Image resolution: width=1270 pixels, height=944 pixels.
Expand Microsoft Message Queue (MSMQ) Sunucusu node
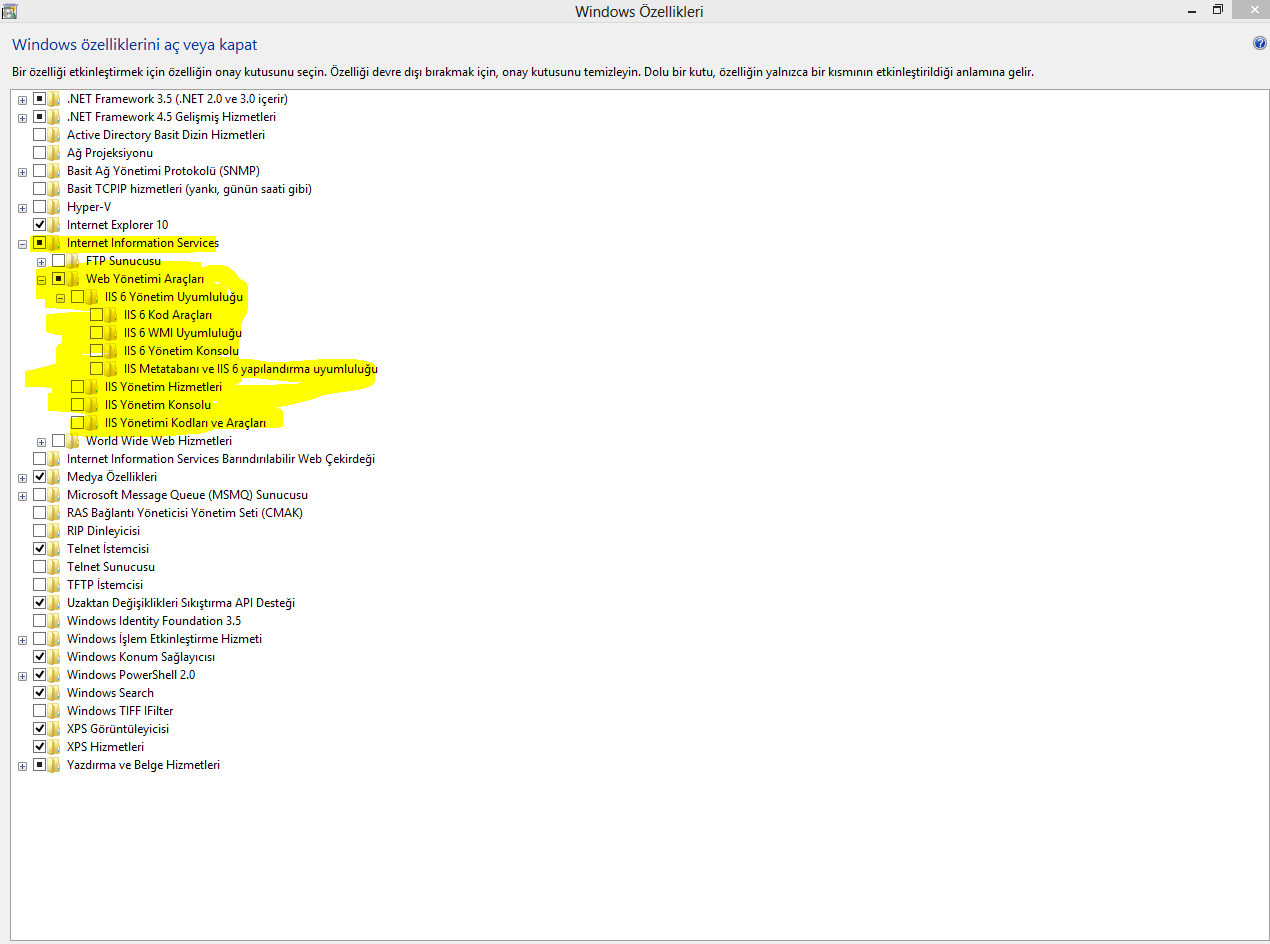(x=22, y=496)
